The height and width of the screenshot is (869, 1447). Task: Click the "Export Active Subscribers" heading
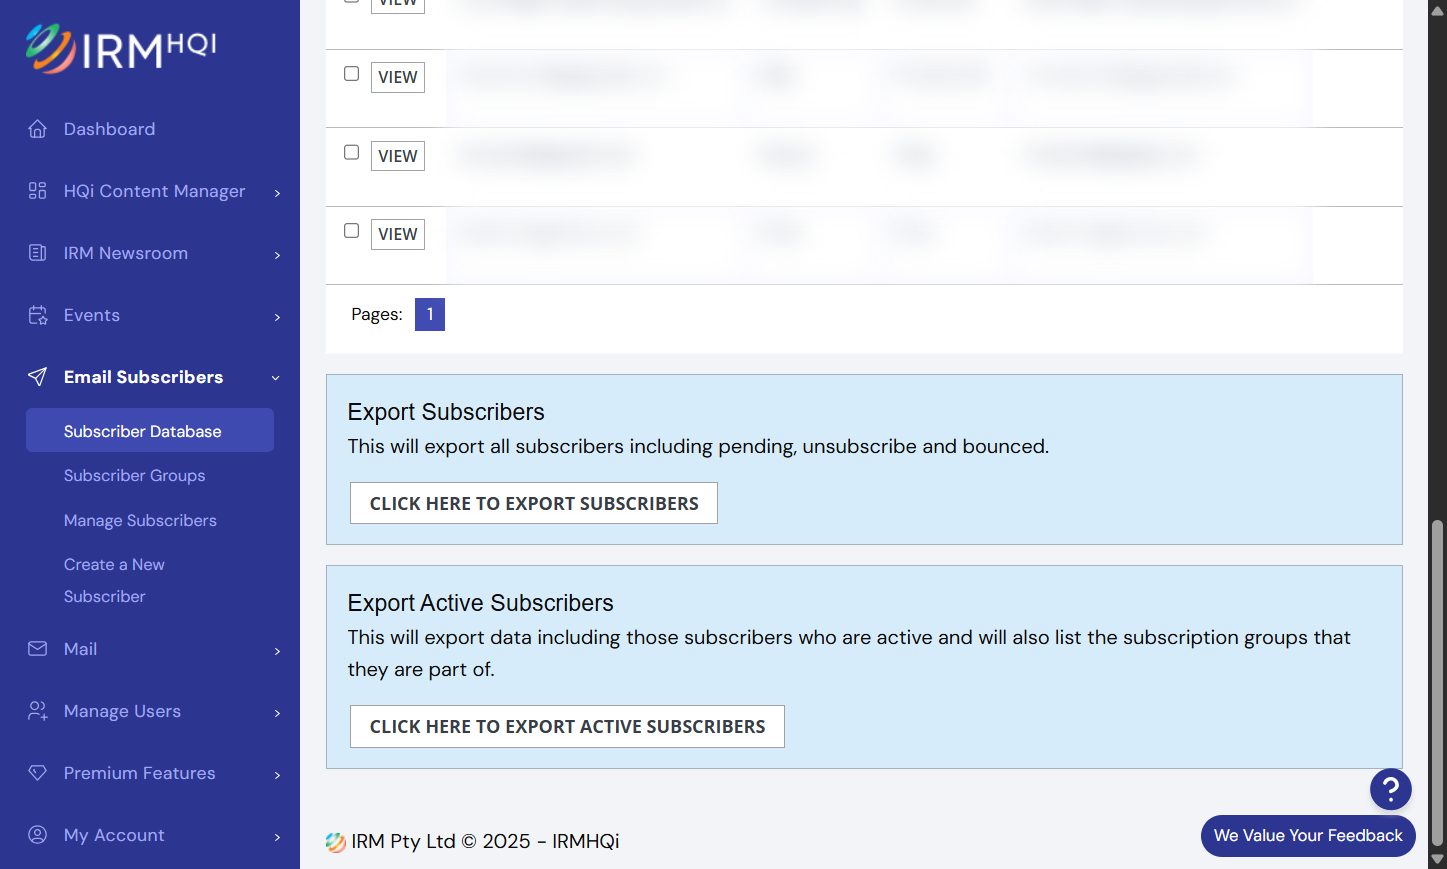pos(481,603)
